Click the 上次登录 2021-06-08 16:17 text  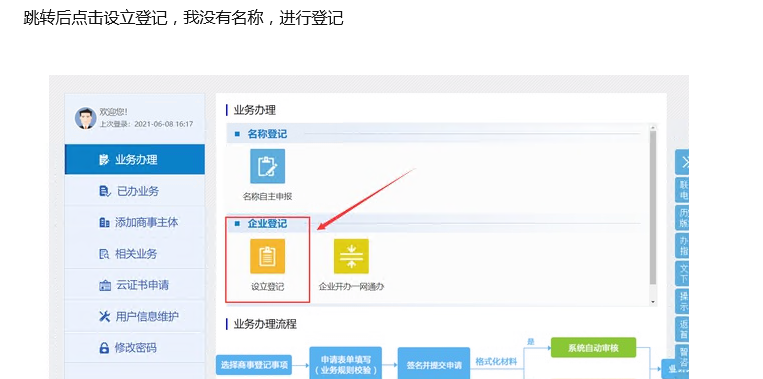coord(146,124)
